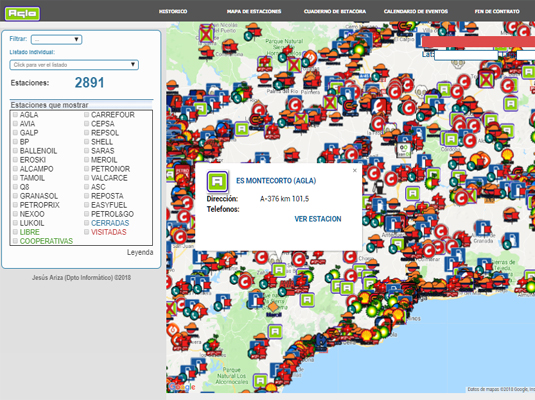Tick the LUKOIL checkbox
Viewport: 535px width, 400px height.
15,223
